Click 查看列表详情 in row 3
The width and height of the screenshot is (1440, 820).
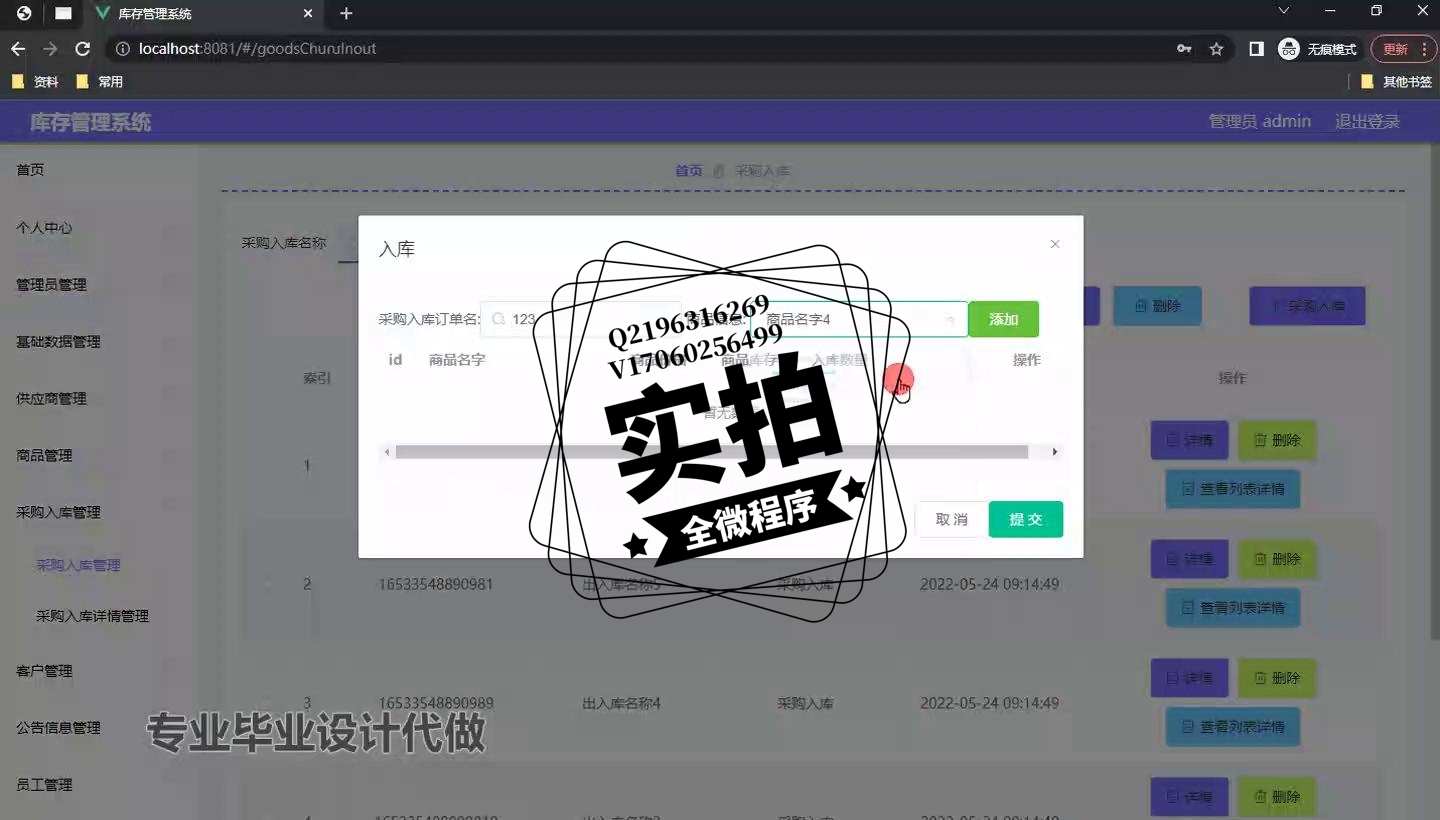(1233, 726)
